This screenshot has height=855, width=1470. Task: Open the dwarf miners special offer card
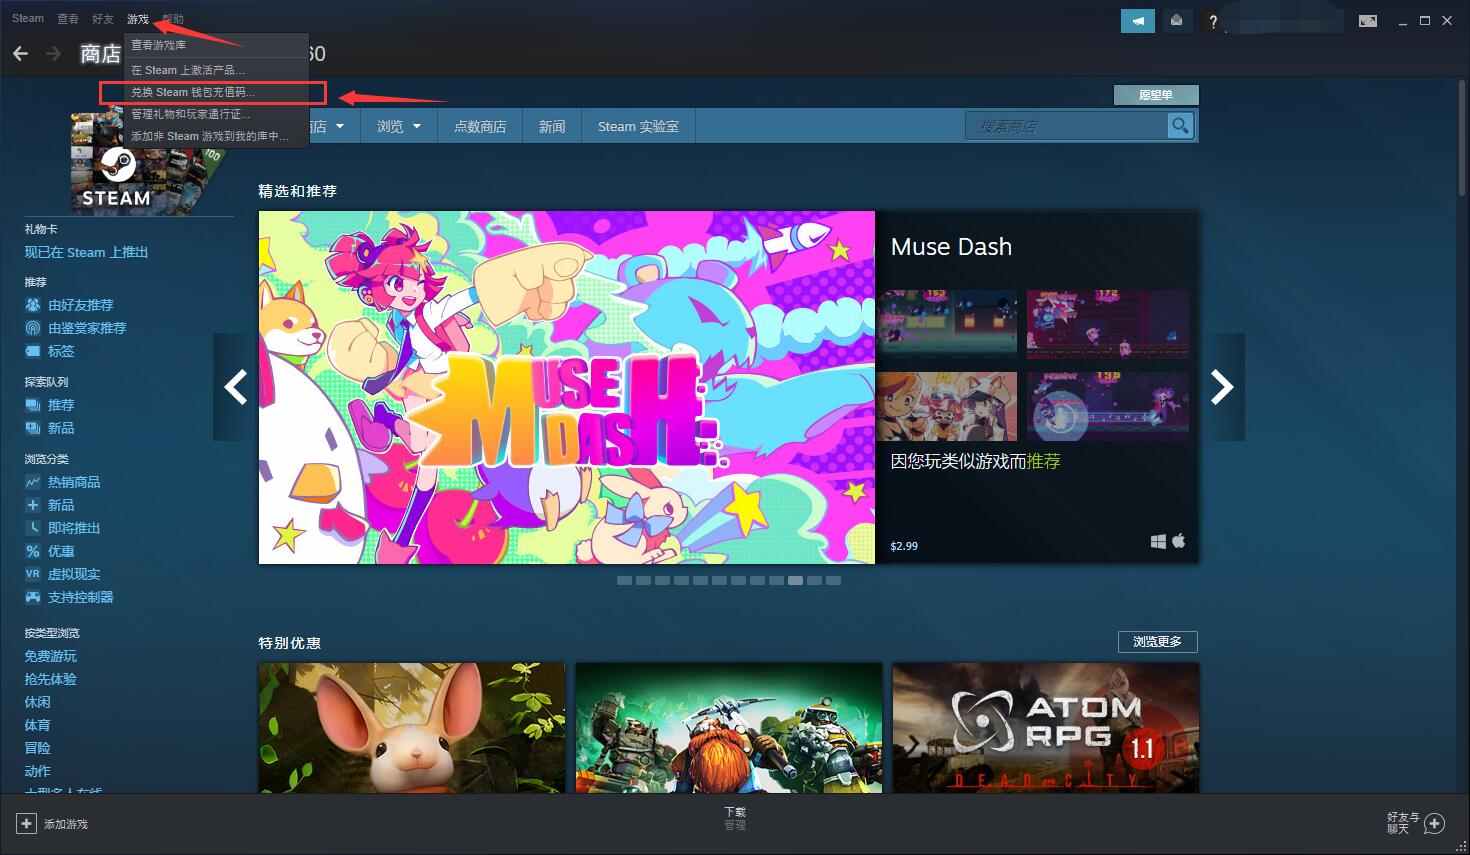[729, 727]
